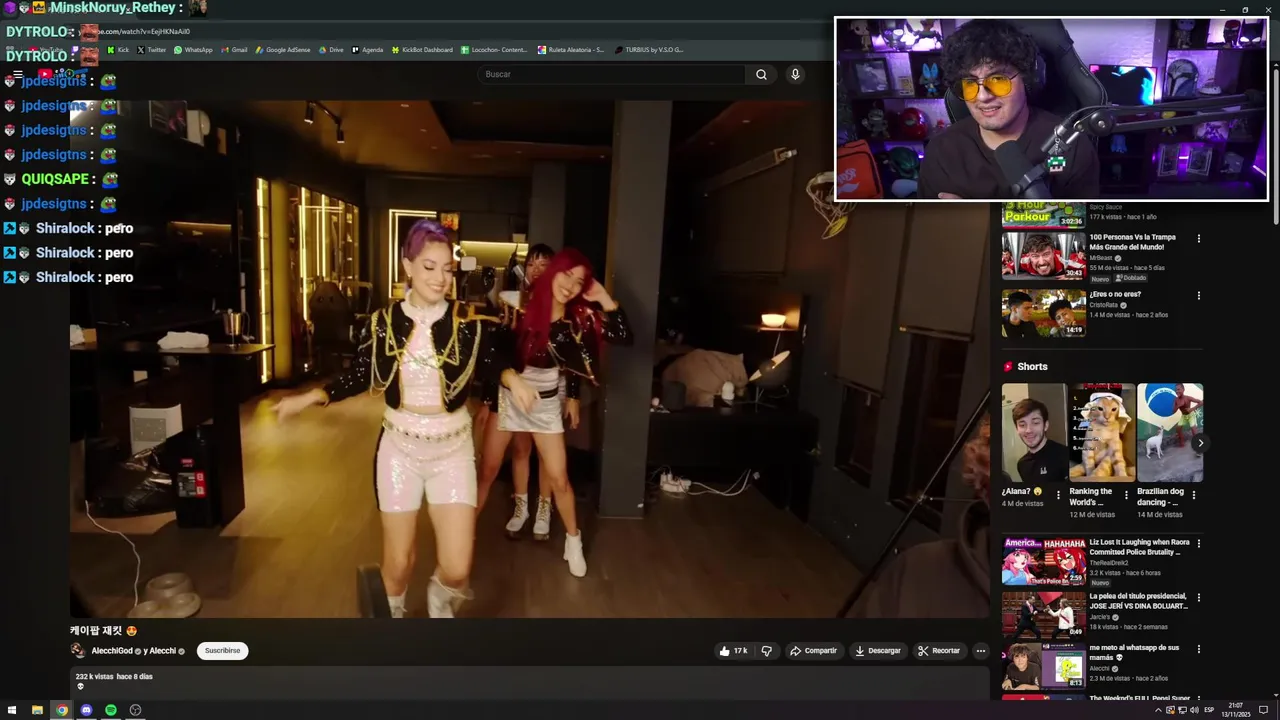Click the TheRealDreik2 channel name

pos(1108,563)
